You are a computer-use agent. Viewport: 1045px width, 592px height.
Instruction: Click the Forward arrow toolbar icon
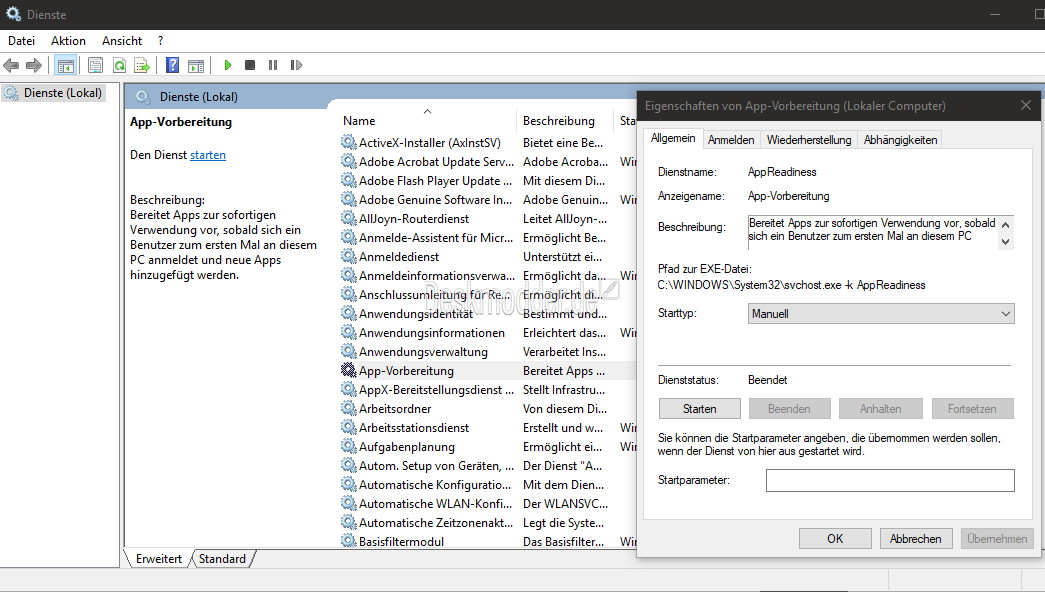[x=33, y=65]
